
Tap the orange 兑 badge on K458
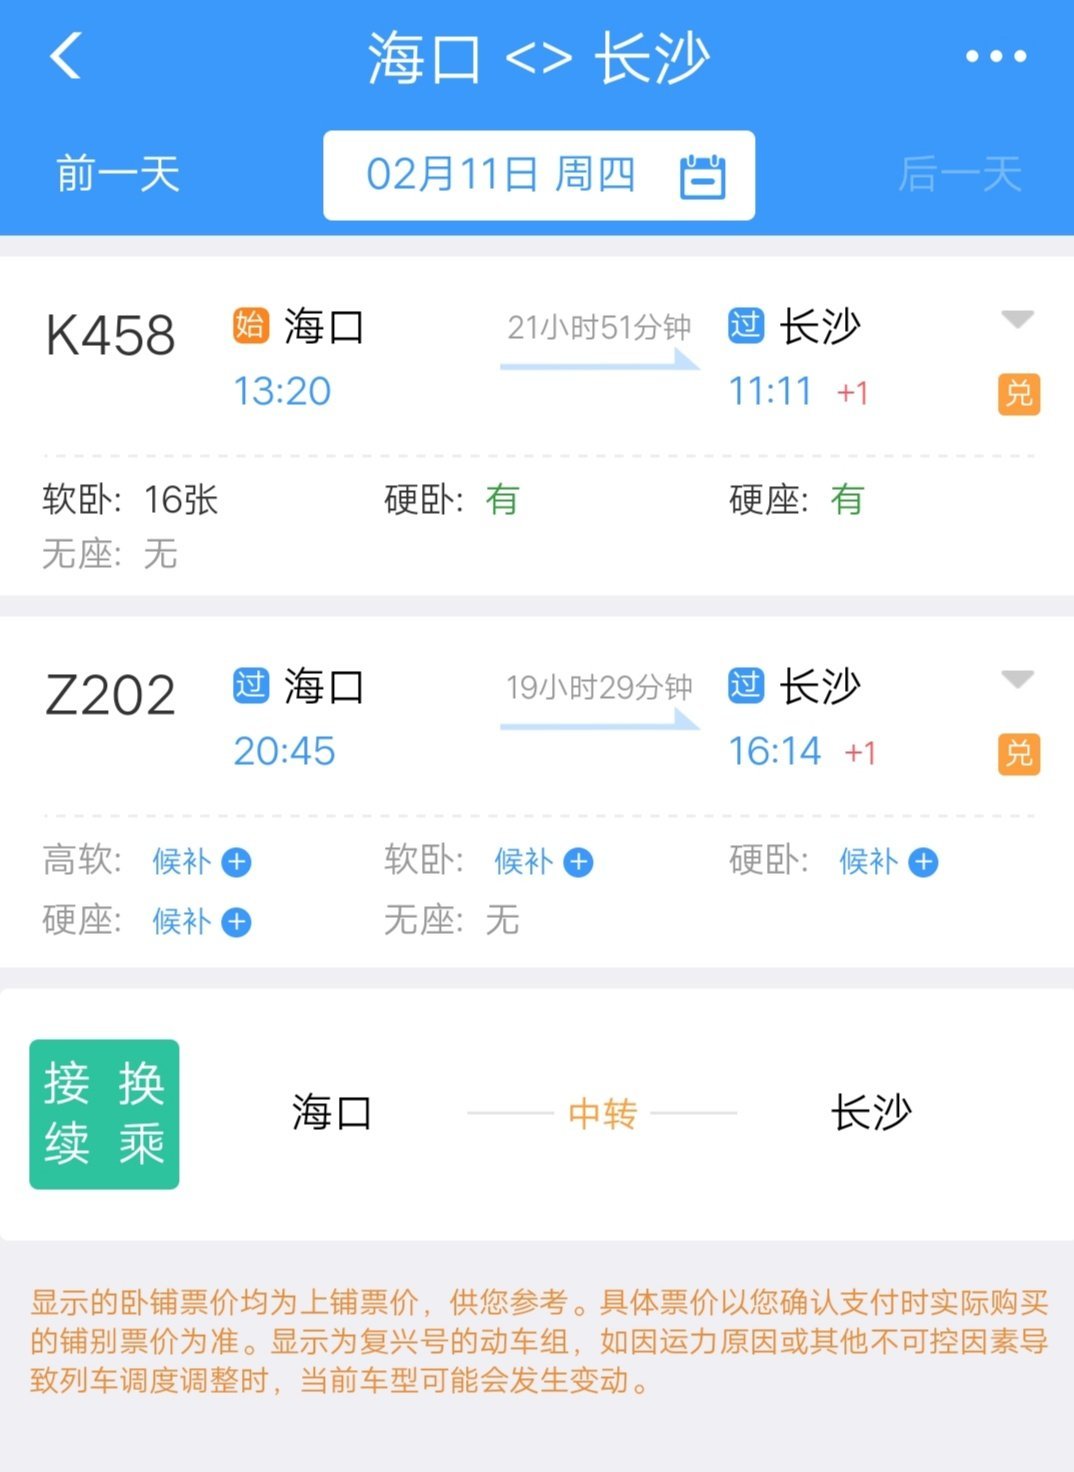pos(1019,393)
